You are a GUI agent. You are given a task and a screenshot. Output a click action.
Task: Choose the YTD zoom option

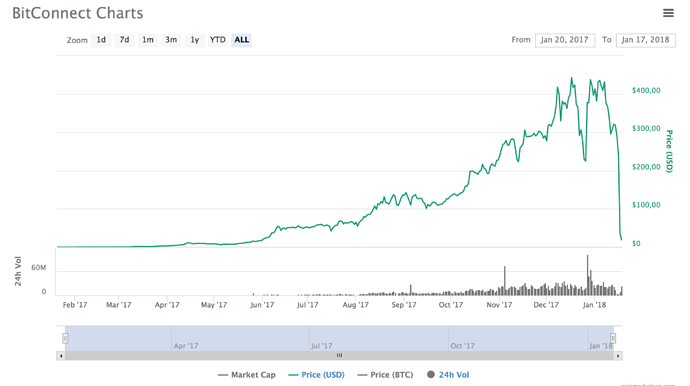coord(218,40)
